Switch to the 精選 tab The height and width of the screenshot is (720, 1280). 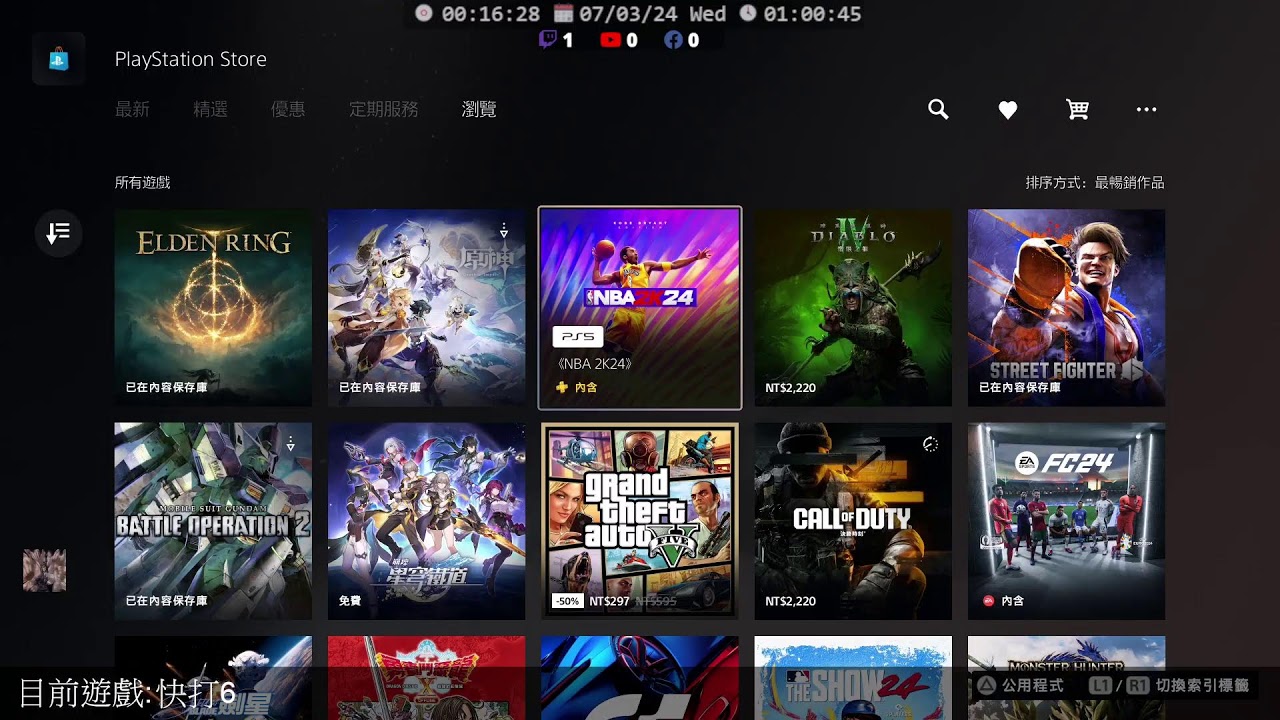click(x=210, y=110)
